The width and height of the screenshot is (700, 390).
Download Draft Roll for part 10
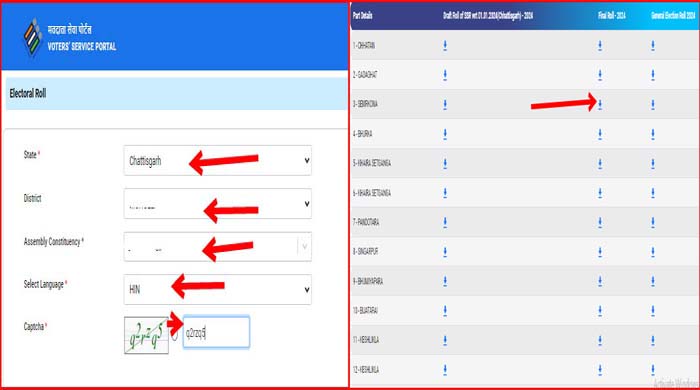445,311
